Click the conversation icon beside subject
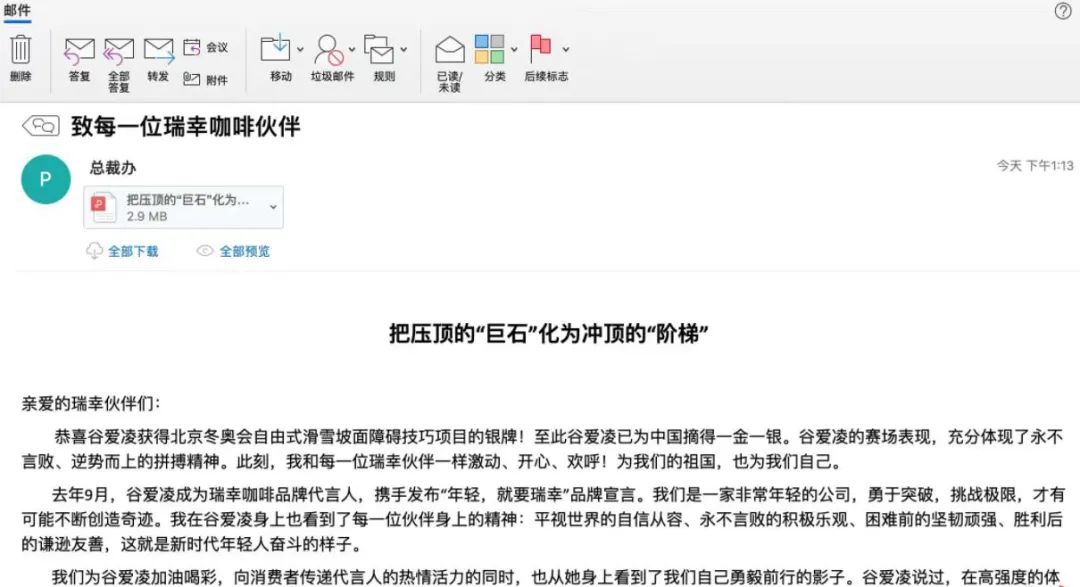This screenshot has height=587, width=1080. coord(41,125)
